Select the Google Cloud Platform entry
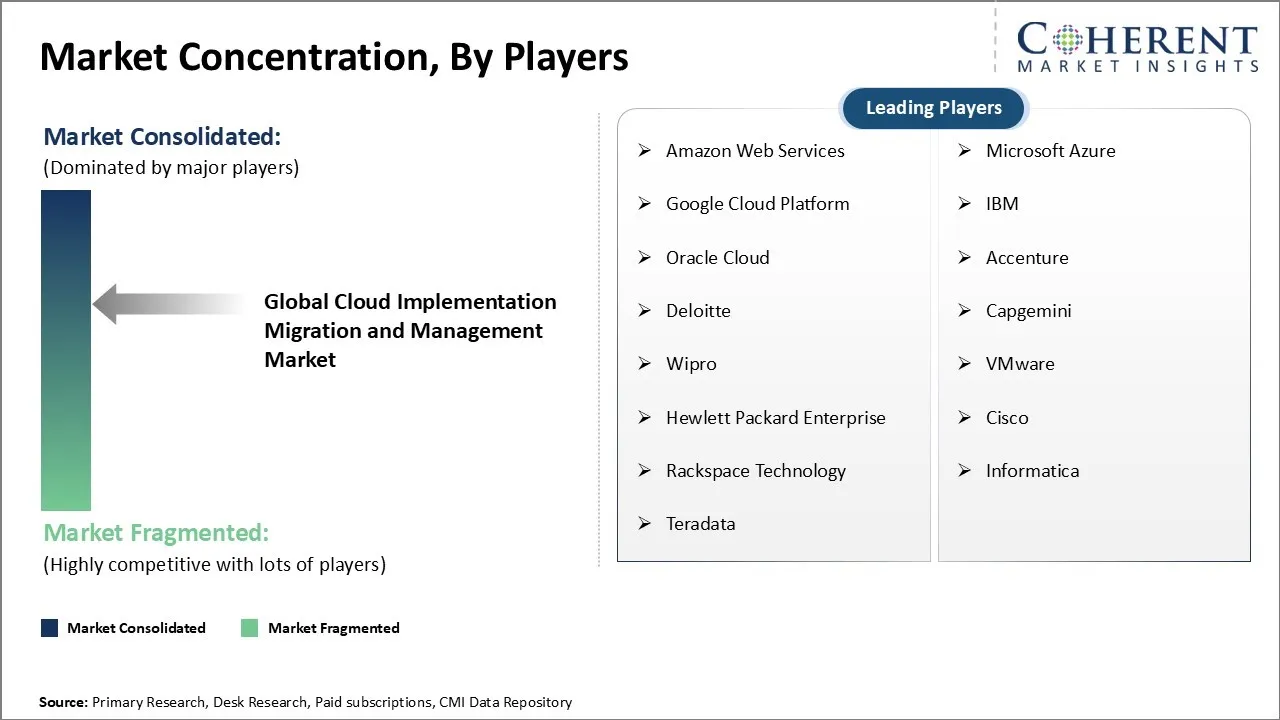 (757, 204)
